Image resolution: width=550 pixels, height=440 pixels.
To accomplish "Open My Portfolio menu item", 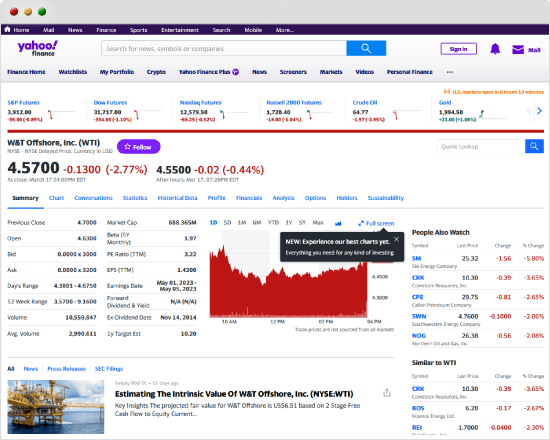I will click(117, 72).
